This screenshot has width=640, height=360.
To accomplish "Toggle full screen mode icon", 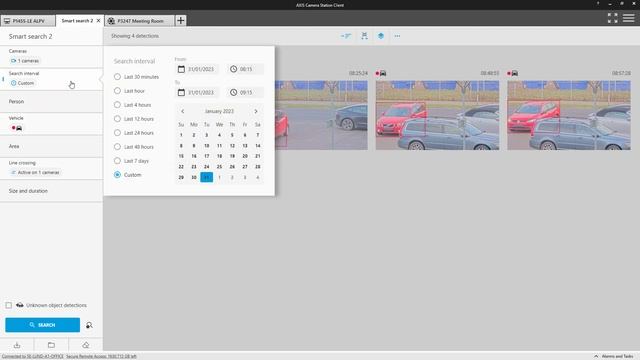I will [x=612, y=18].
